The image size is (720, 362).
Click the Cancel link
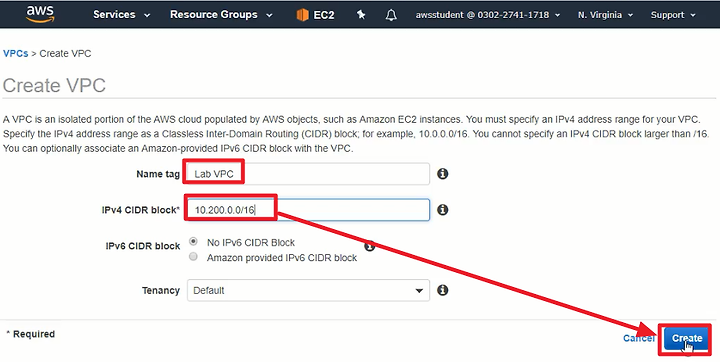(639, 338)
